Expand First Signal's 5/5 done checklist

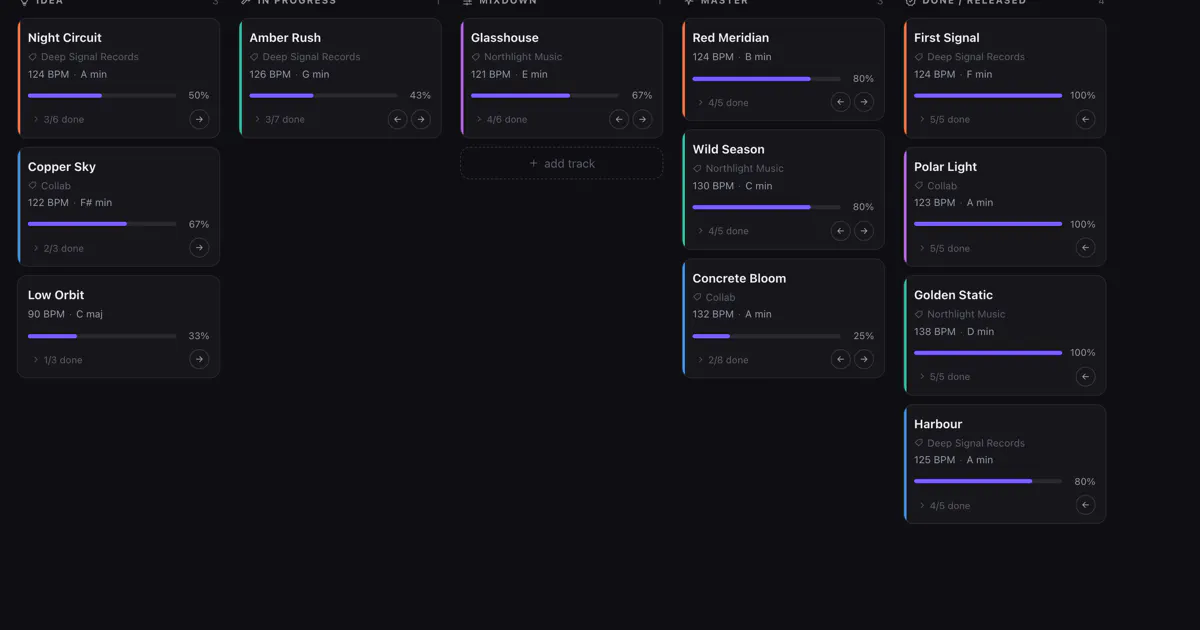tap(943, 119)
